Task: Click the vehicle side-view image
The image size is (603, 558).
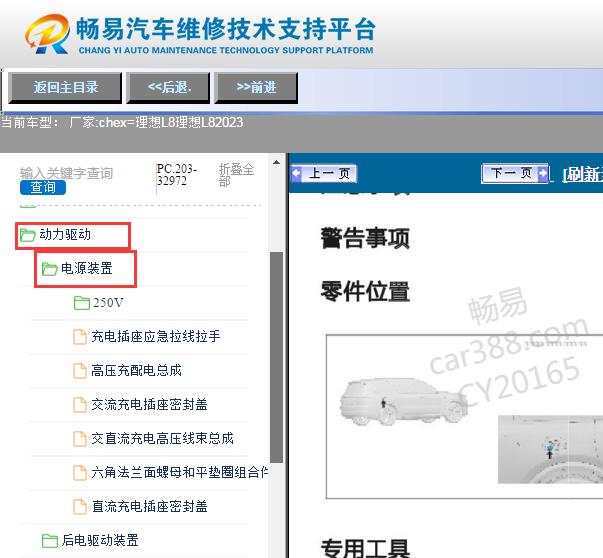Action: (403, 401)
